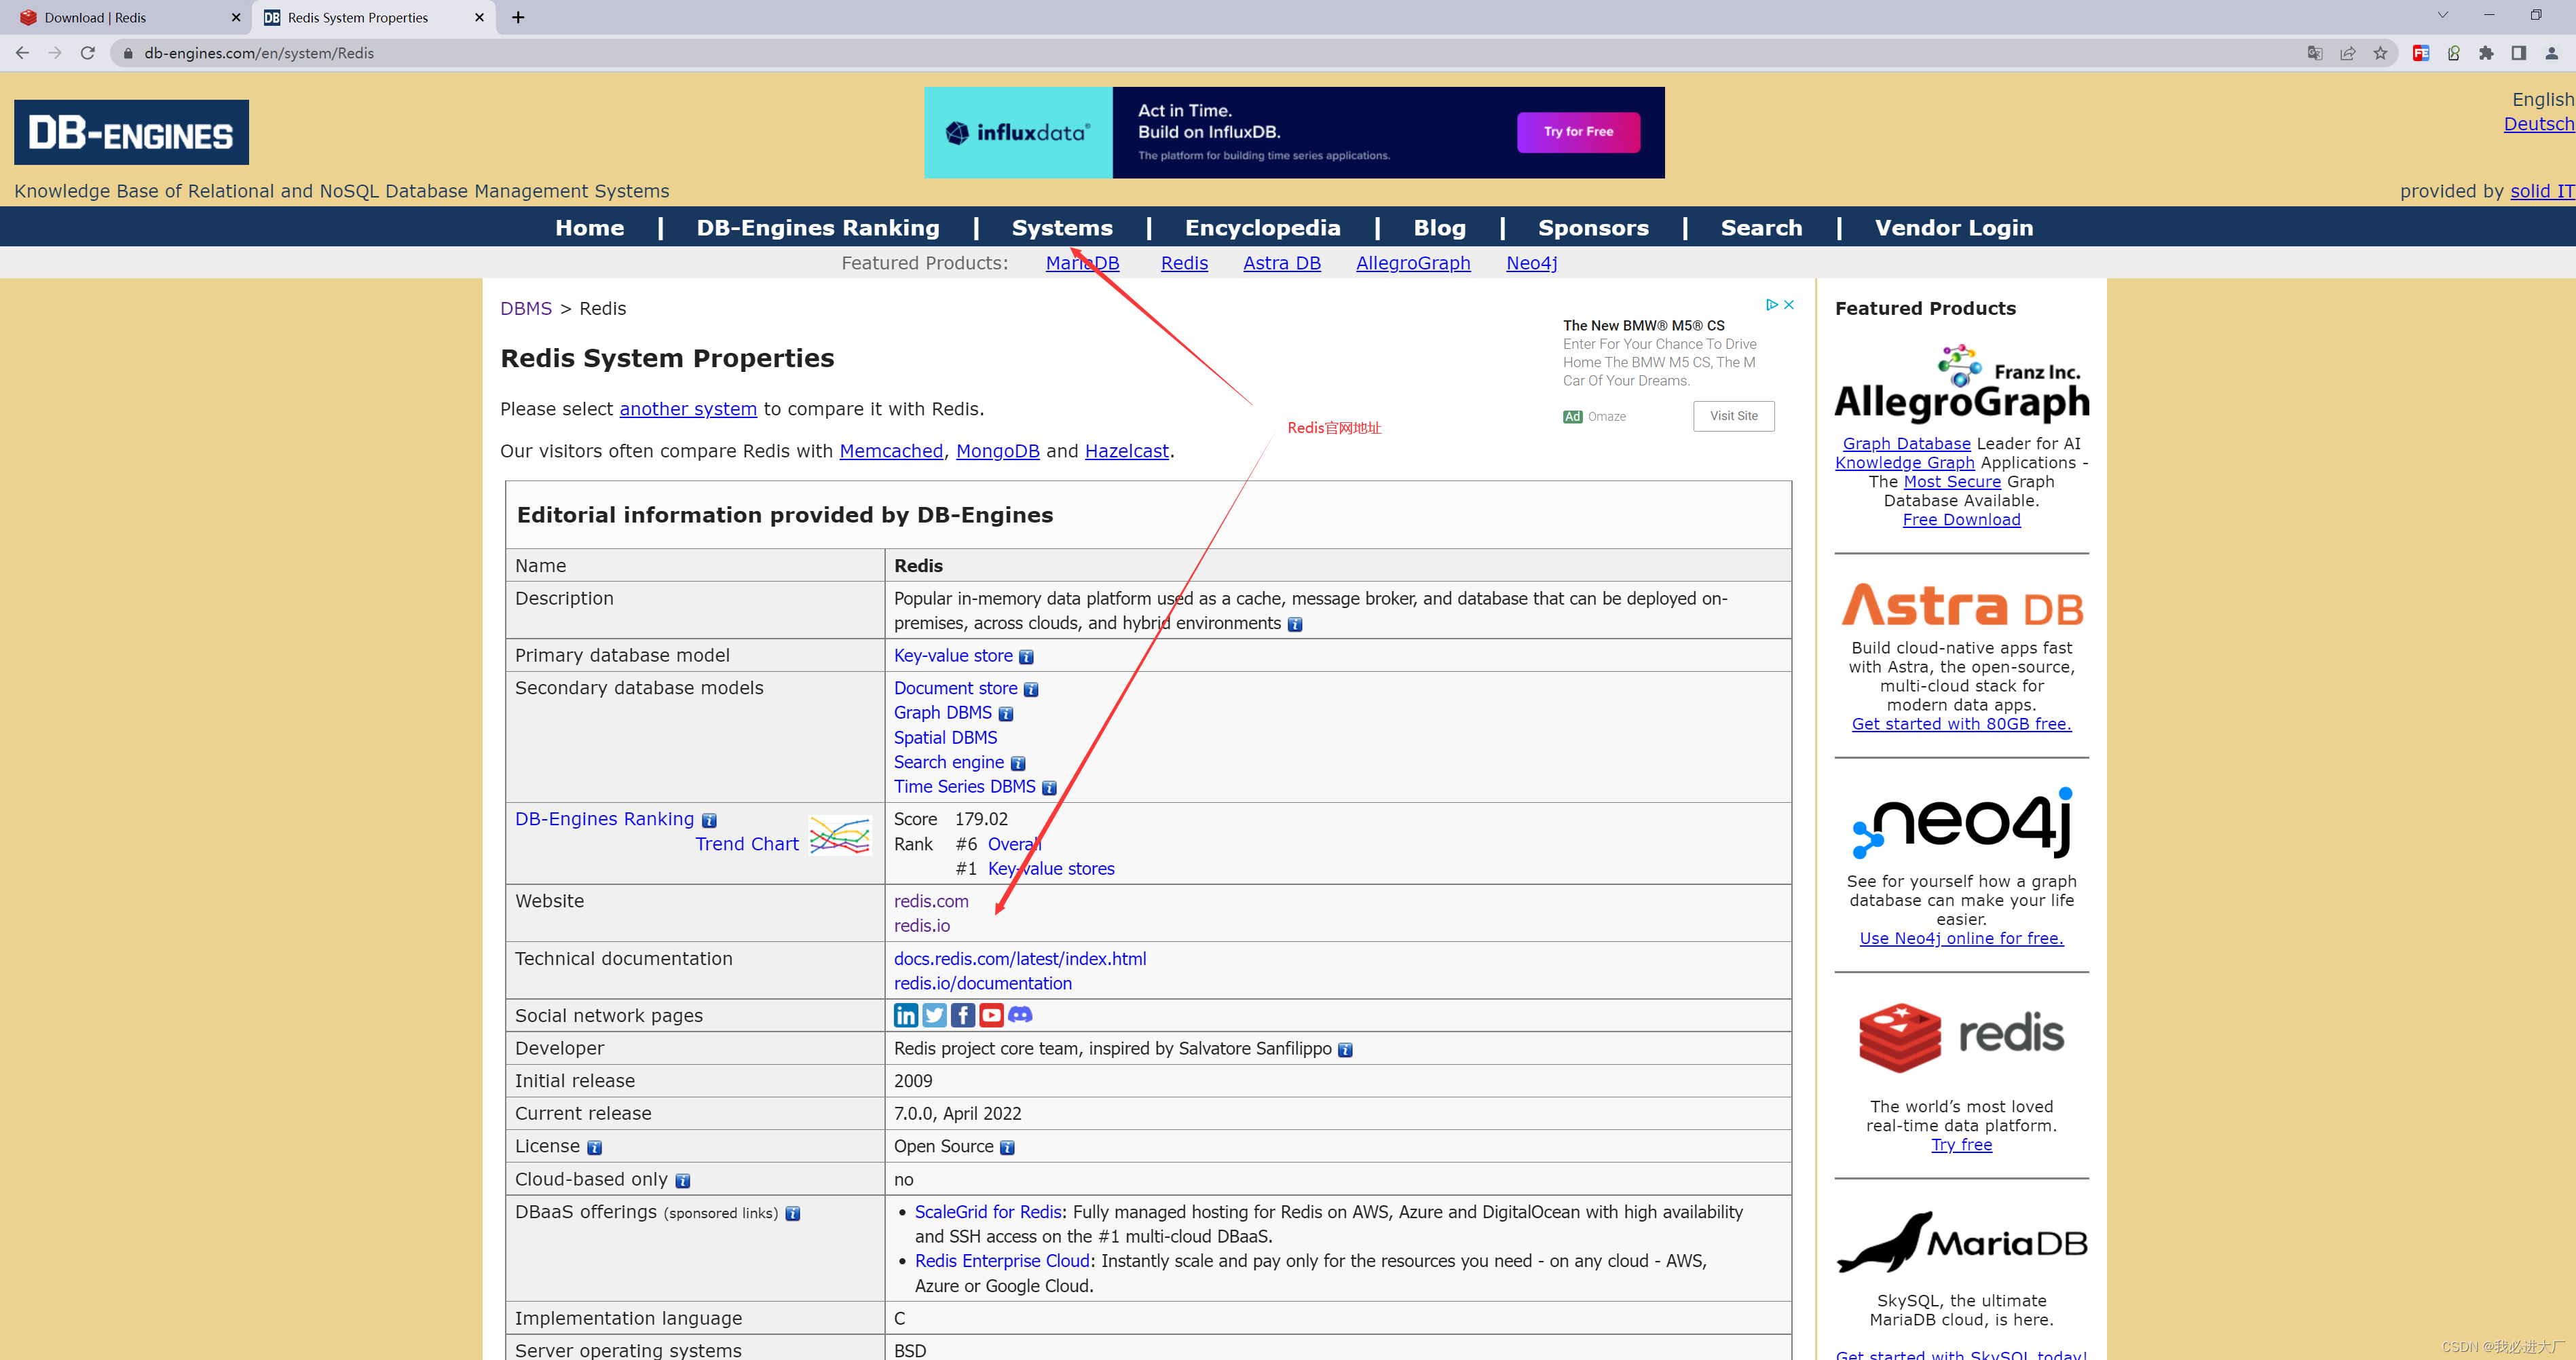Click the info icon next to Graph DBMS
The width and height of the screenshot is (2576, 1360).
click(x=1006, y=714)
